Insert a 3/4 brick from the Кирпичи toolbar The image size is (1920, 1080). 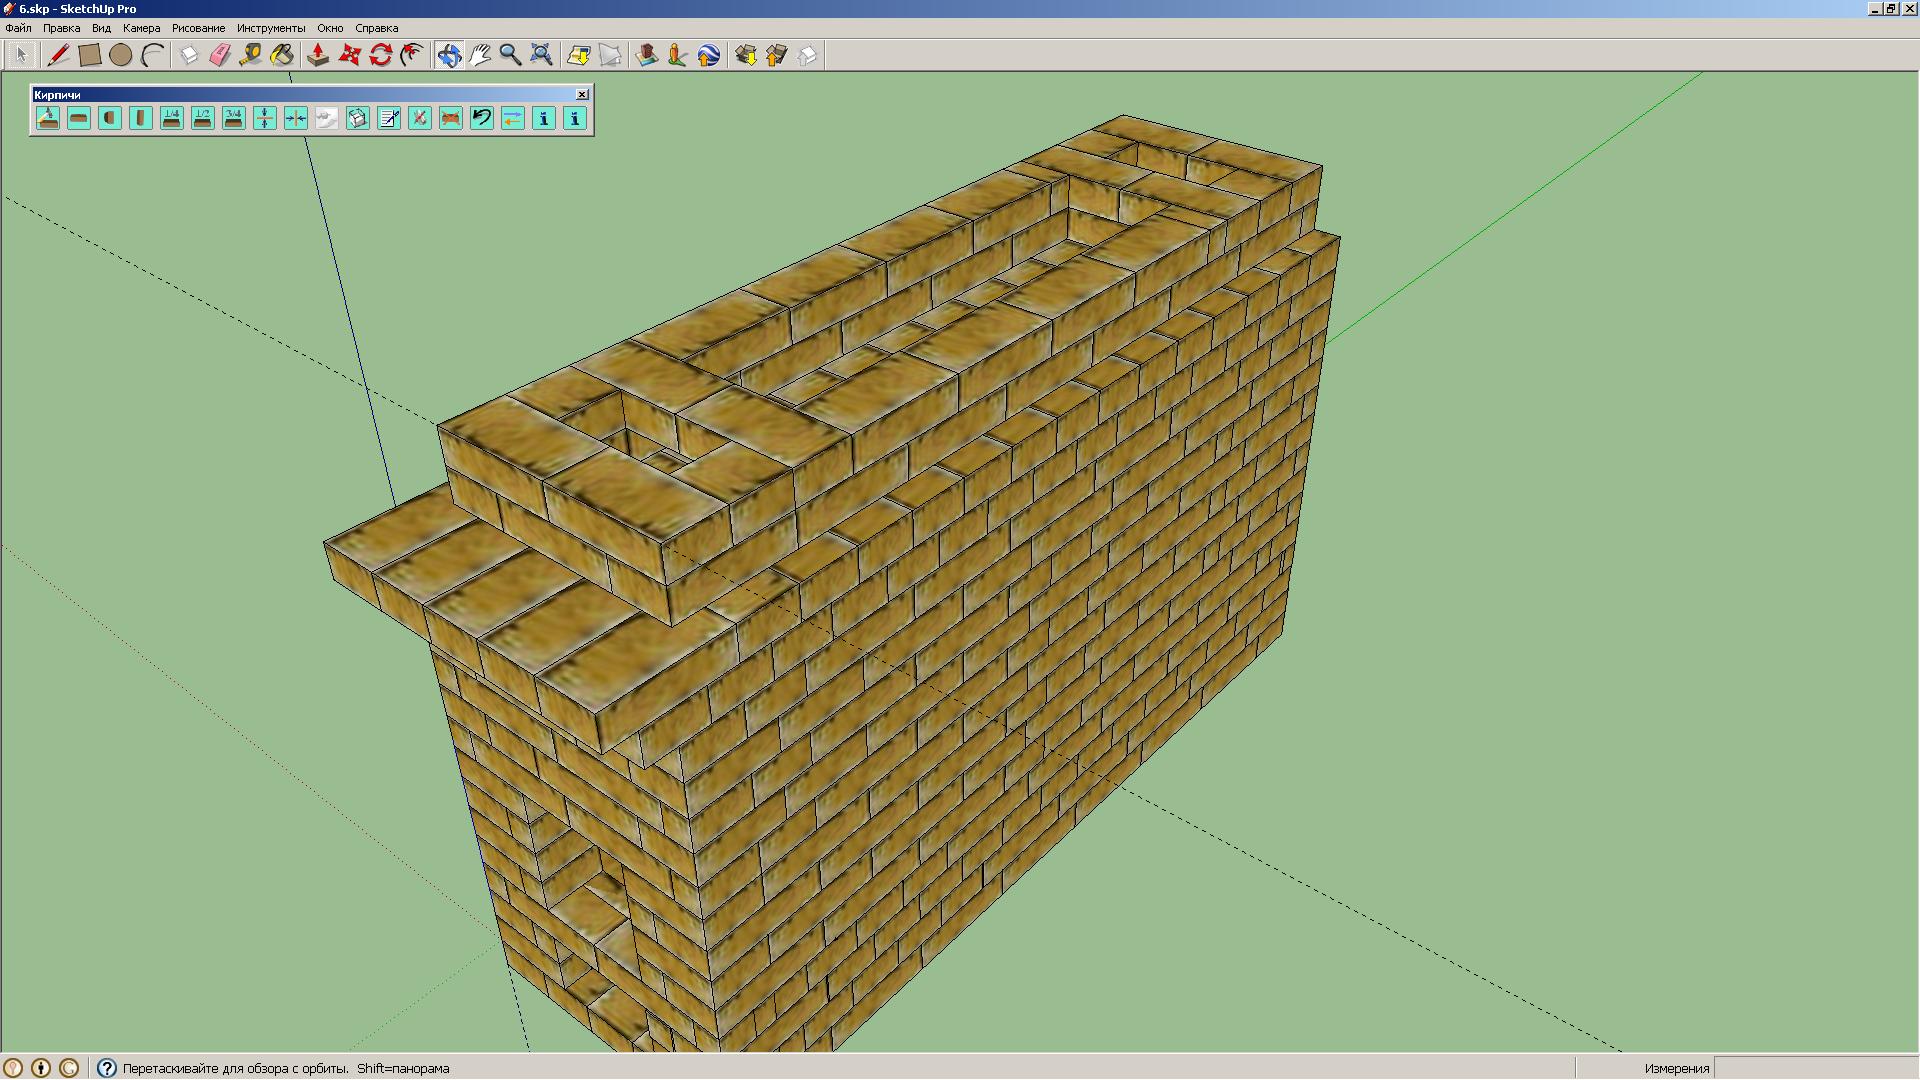pos(234,118)
